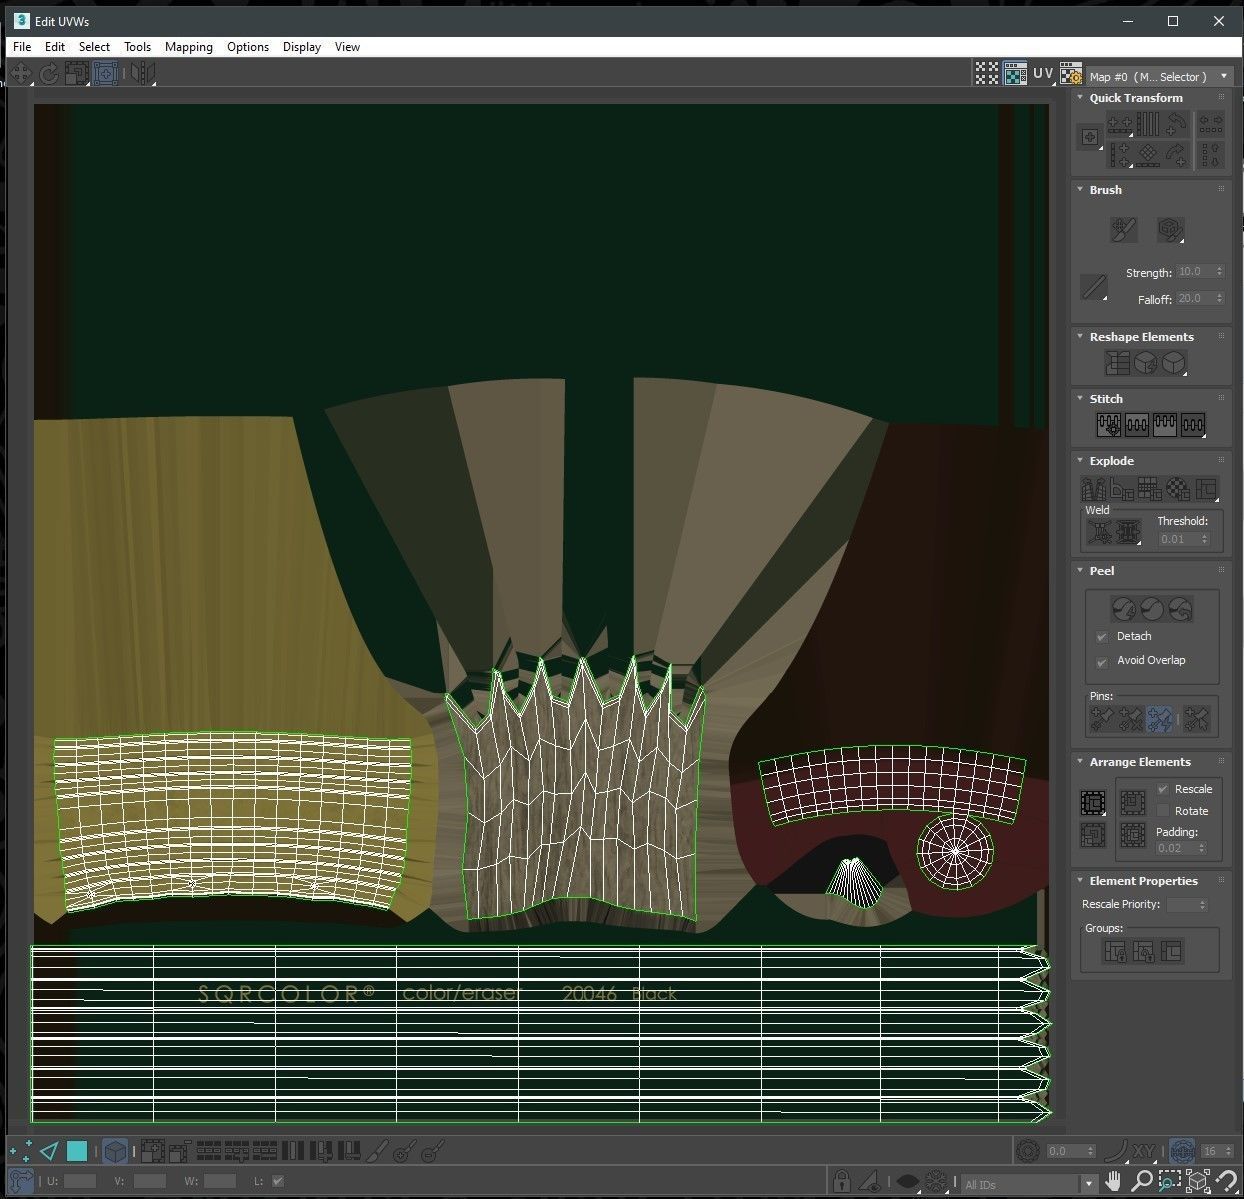Viewport: 1244px width, 1199px height.
Task: Click the U coordinate field
Action: pos(80,1181)
